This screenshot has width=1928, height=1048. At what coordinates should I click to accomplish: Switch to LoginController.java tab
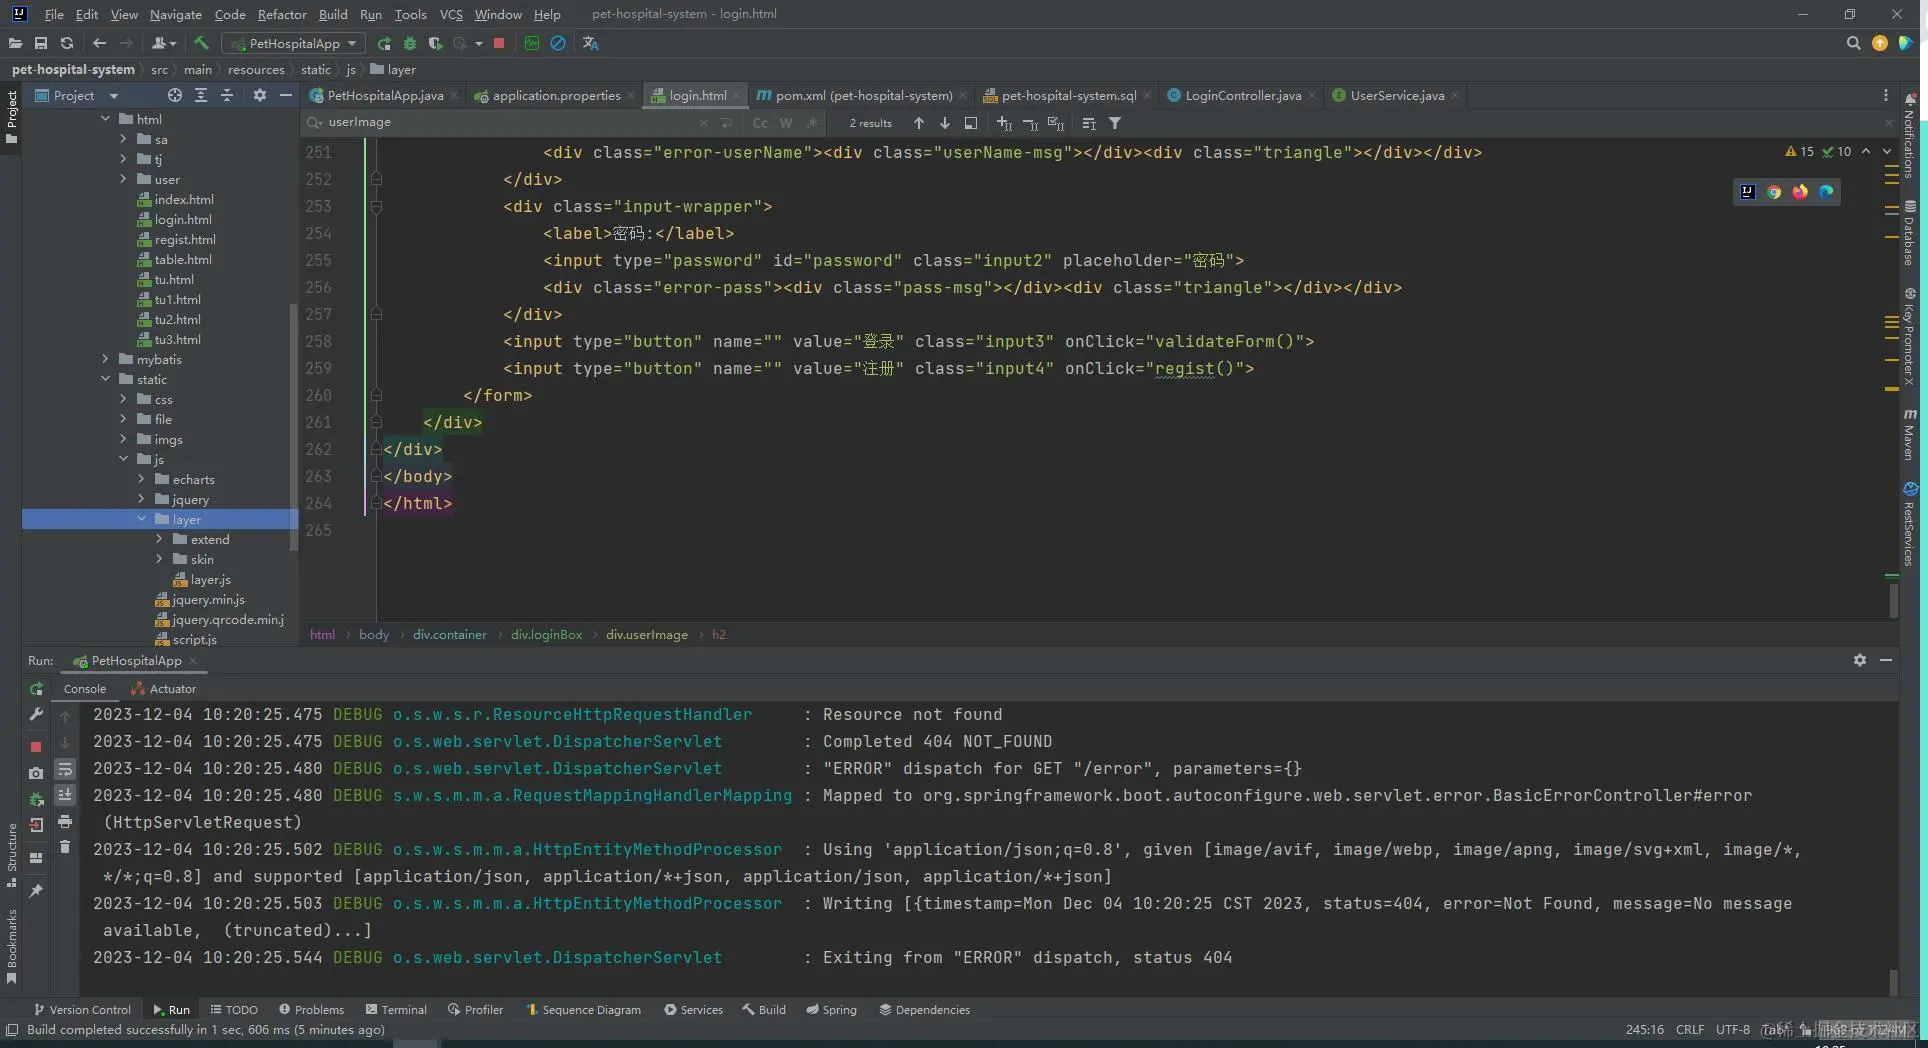point(1243,95)
